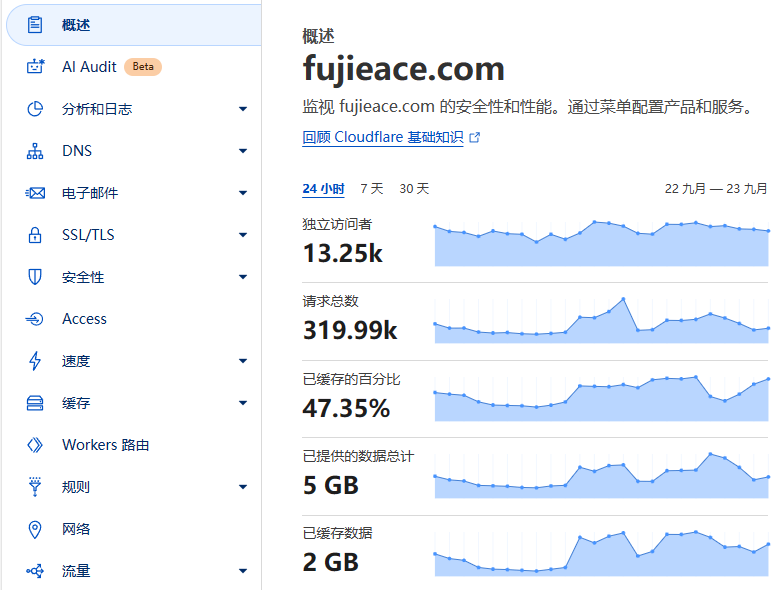Click the DNS network tree icon
The height and width of the screenshot is (590, 780).
pyautogui.click(x=35, y=151)
